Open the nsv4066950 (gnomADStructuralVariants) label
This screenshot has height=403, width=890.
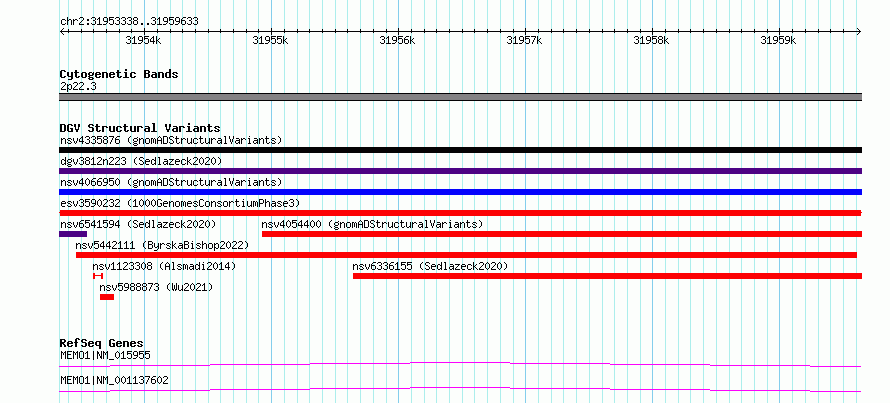point(171,182)
